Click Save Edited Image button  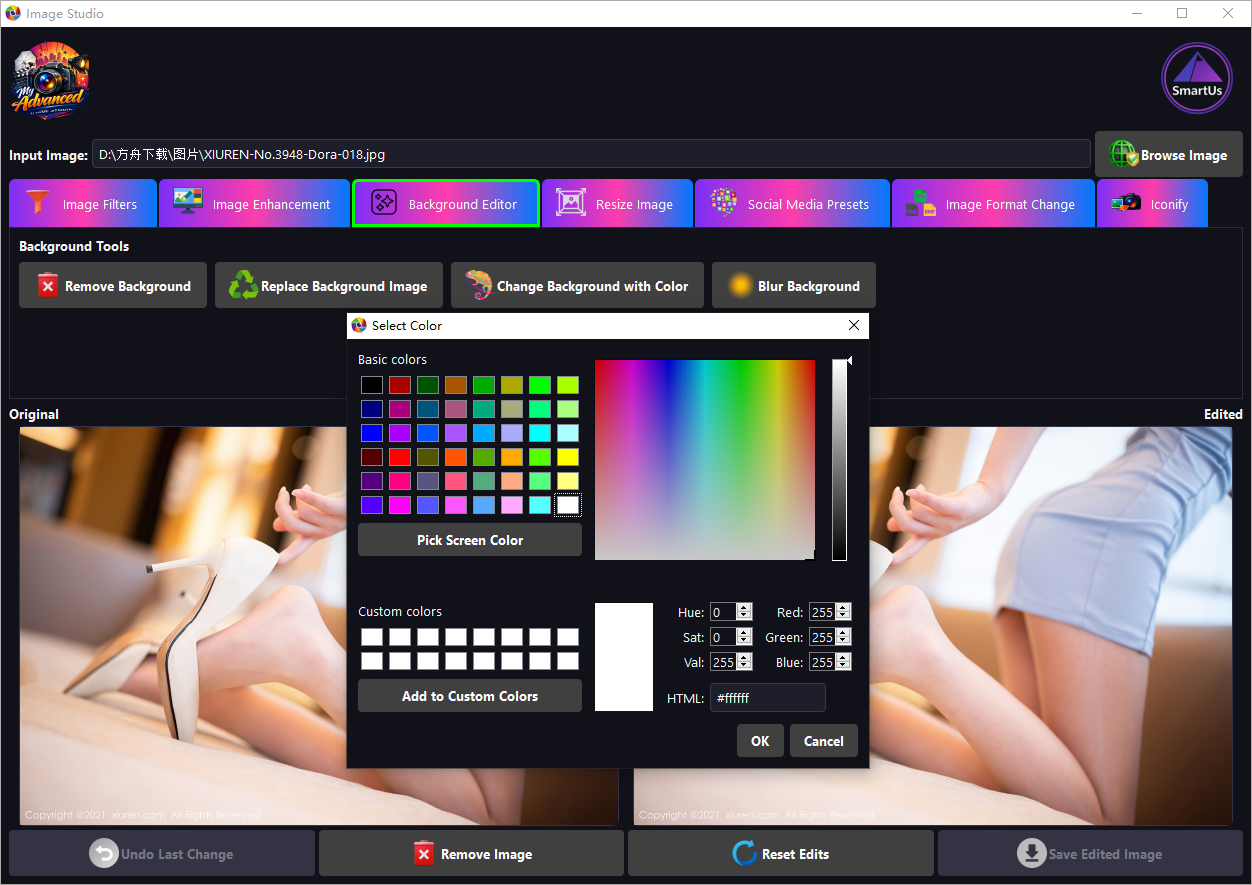(1090, 854)
